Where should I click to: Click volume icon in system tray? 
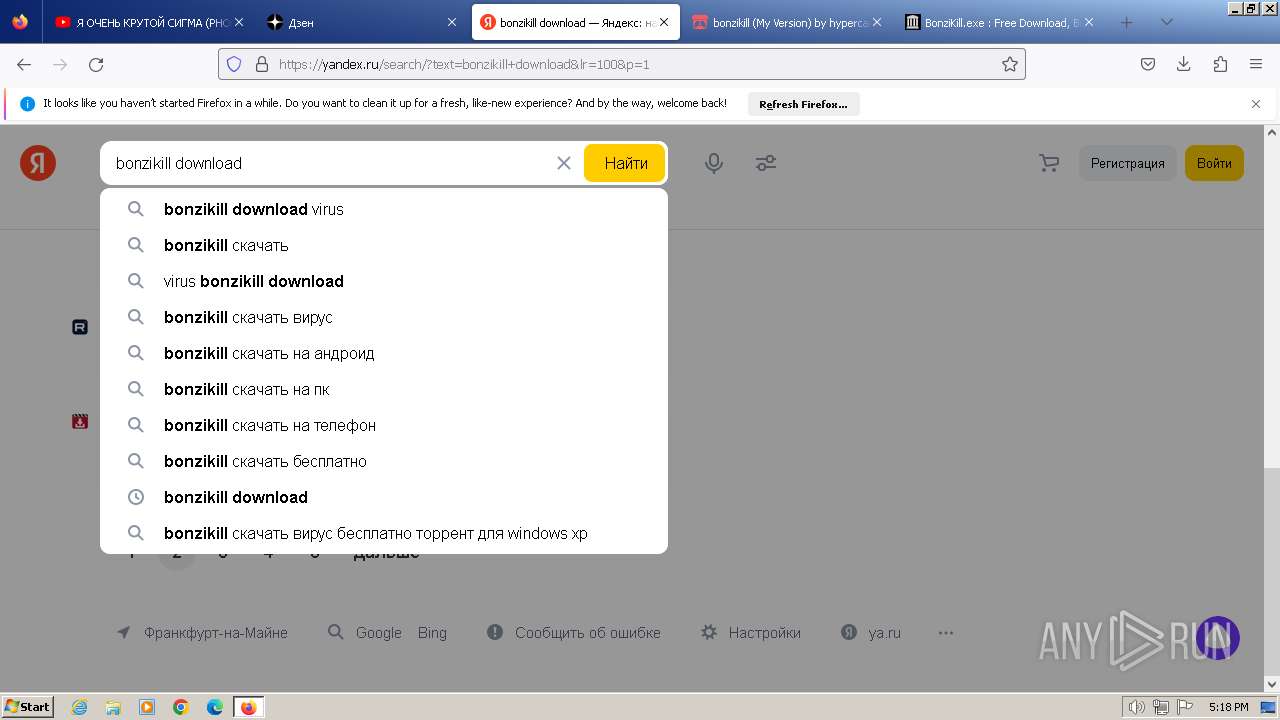(x=1137, y=707)
